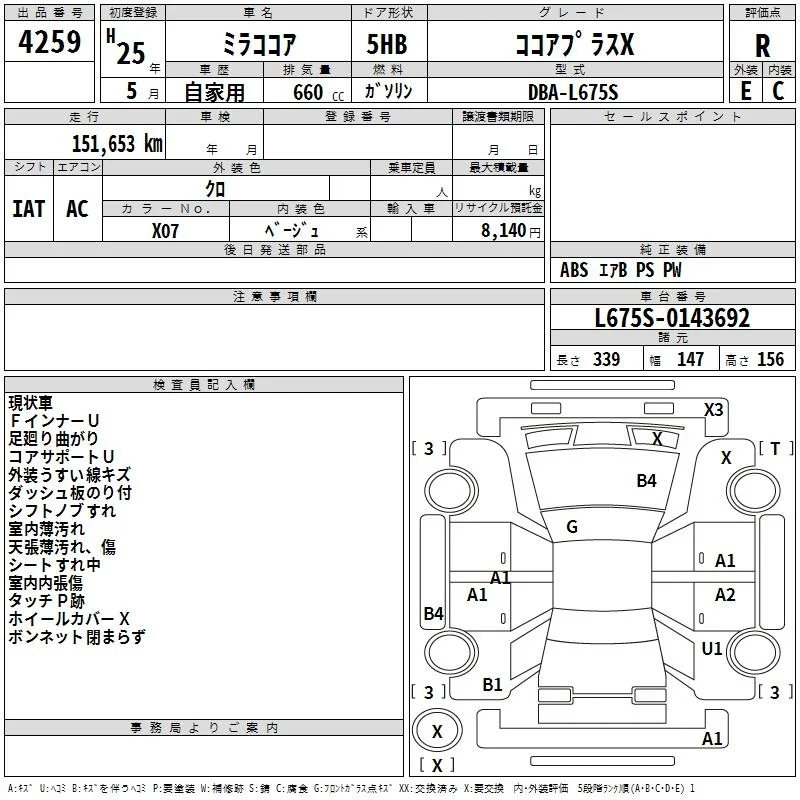
Task: Click the interior grade C cell
Action: (779, 91)
